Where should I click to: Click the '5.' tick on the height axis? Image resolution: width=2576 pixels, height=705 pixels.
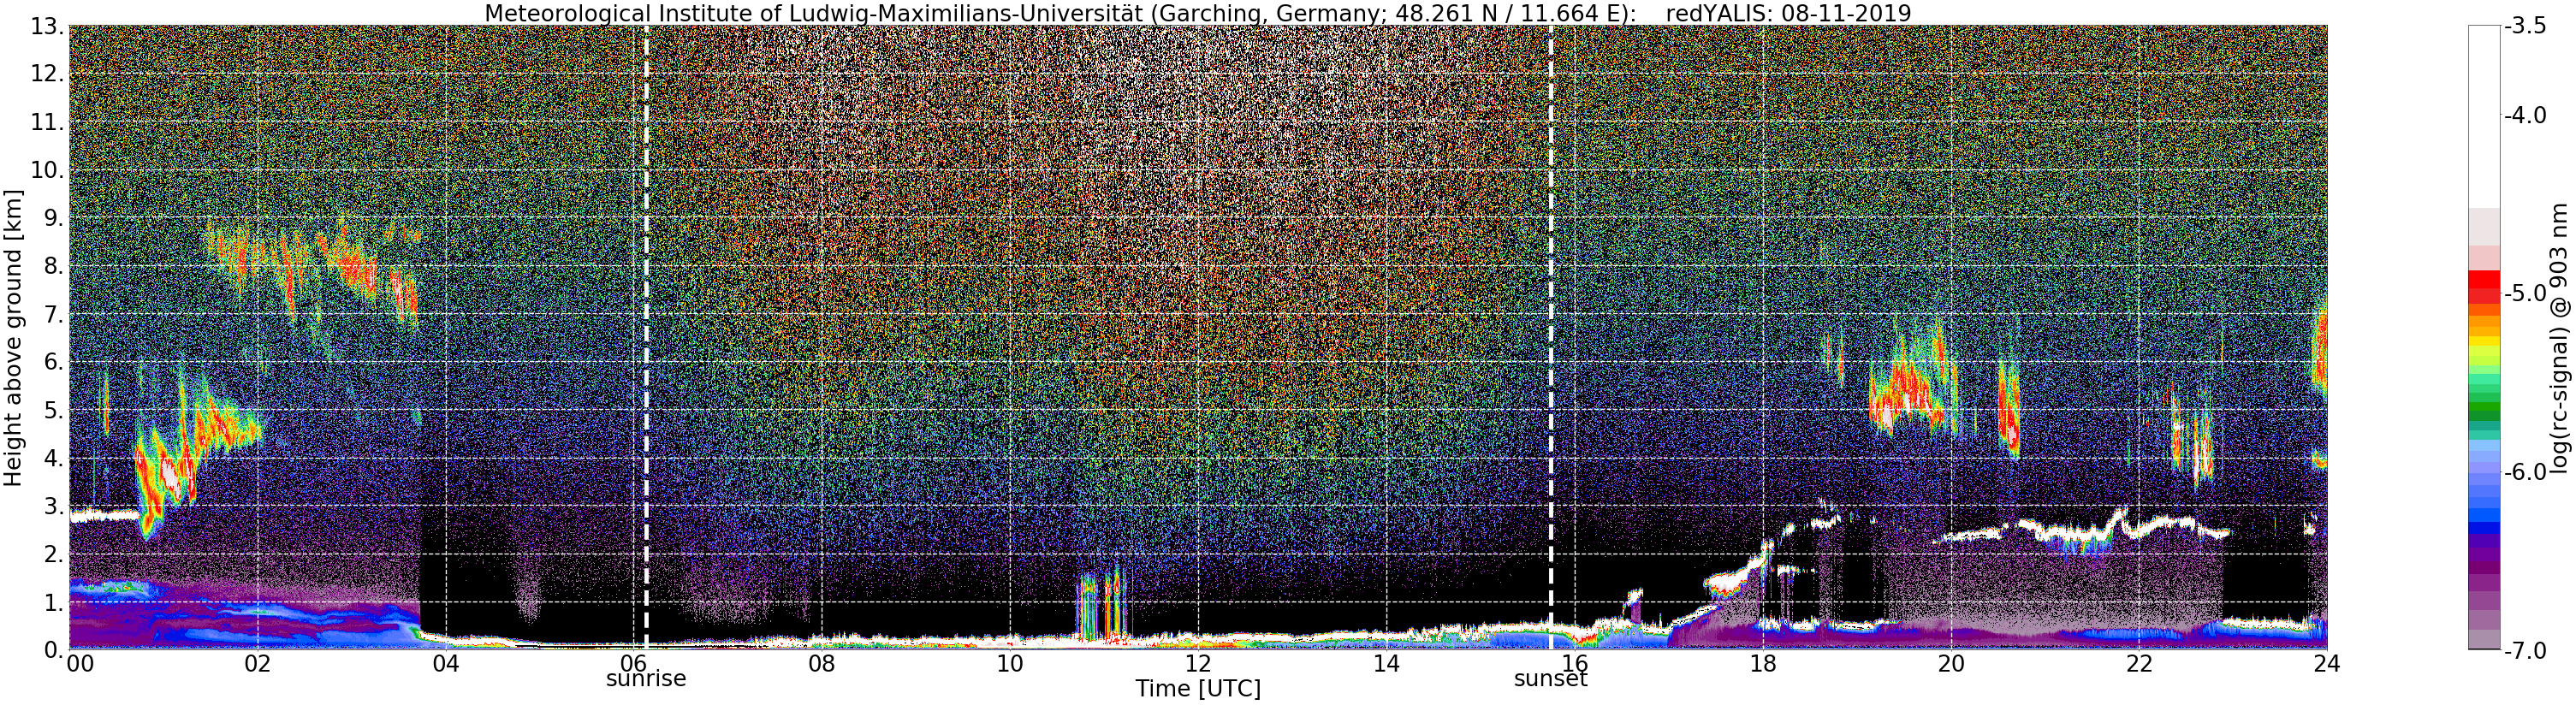tap(54, 410)
